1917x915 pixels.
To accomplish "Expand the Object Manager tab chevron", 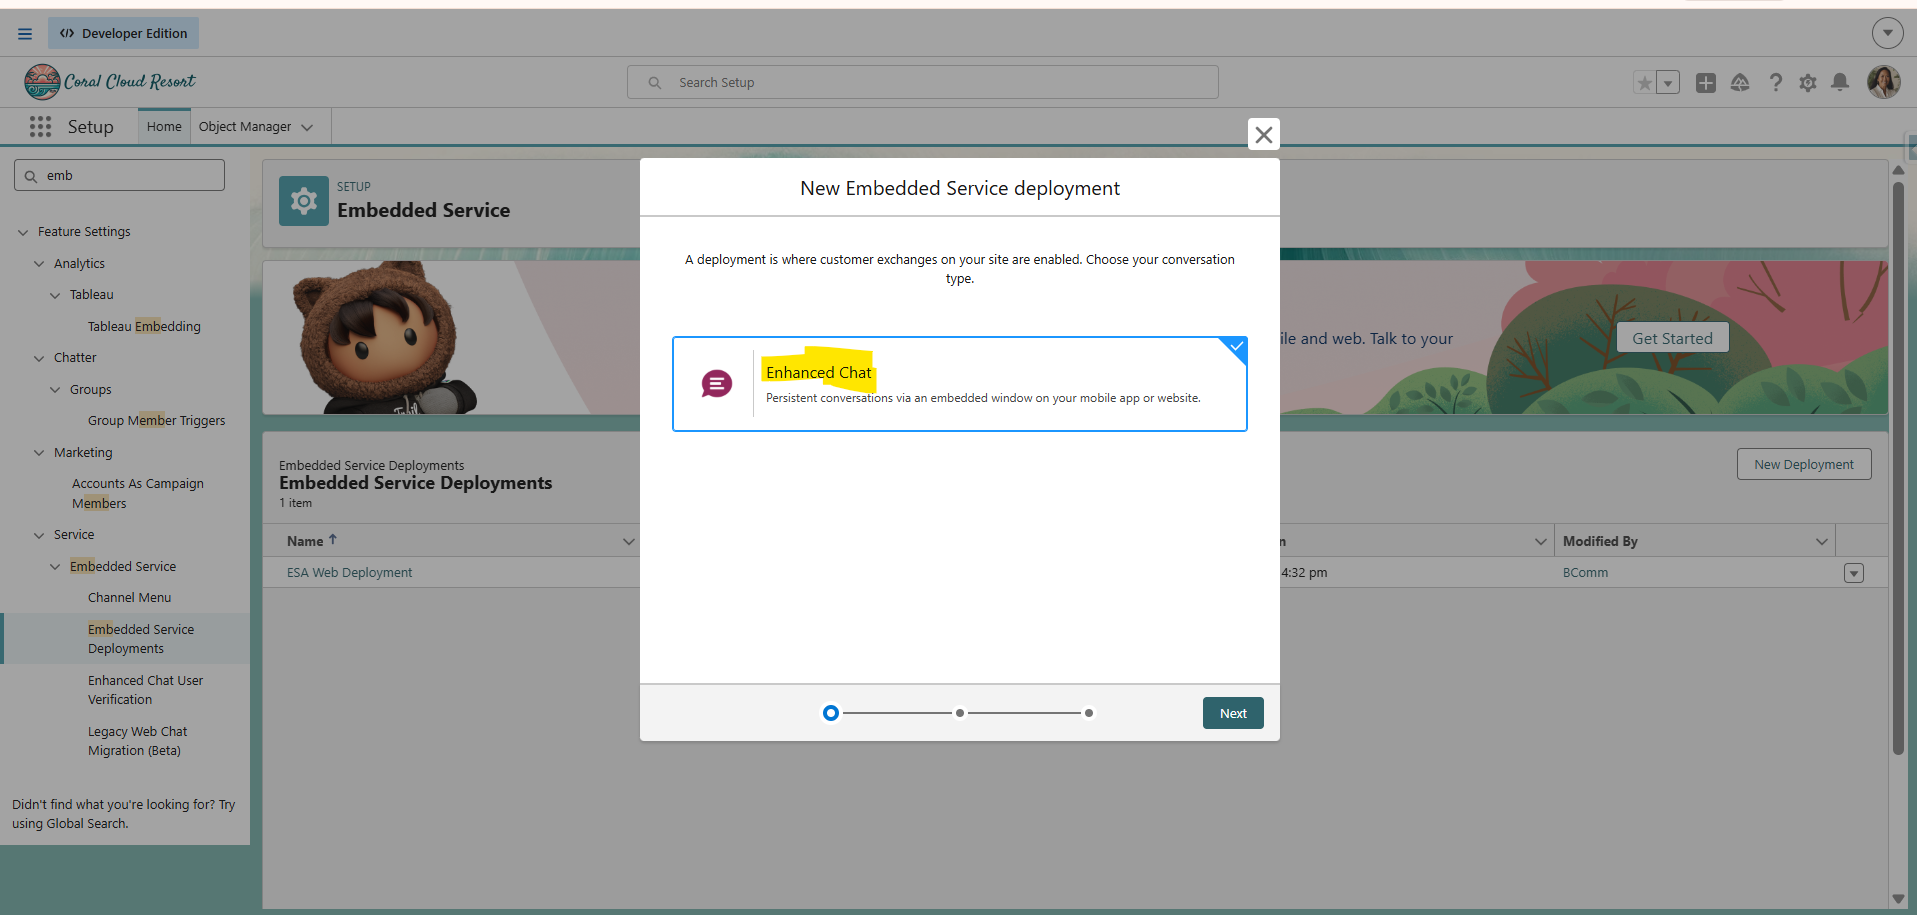I will (307, 127).
